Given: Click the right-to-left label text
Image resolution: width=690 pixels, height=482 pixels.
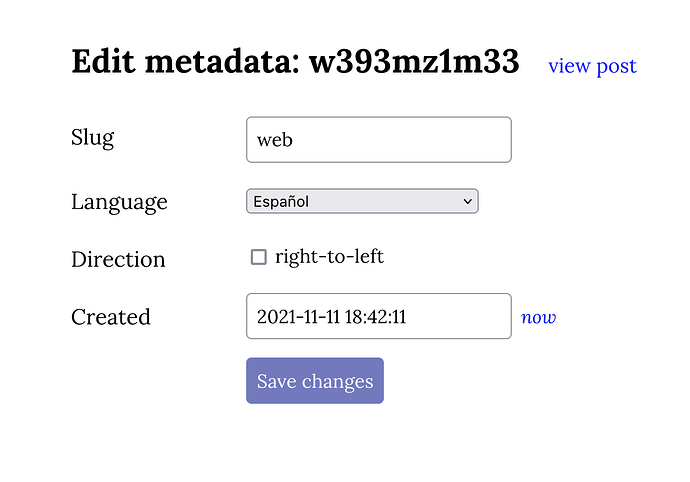Looking at the screenshot, I should click(x=329, y=257).
